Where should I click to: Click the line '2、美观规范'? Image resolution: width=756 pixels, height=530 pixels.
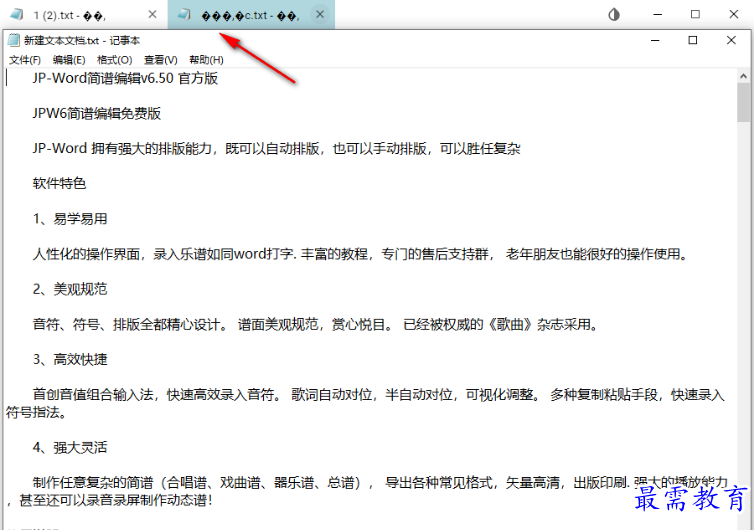tap(70, 289)
